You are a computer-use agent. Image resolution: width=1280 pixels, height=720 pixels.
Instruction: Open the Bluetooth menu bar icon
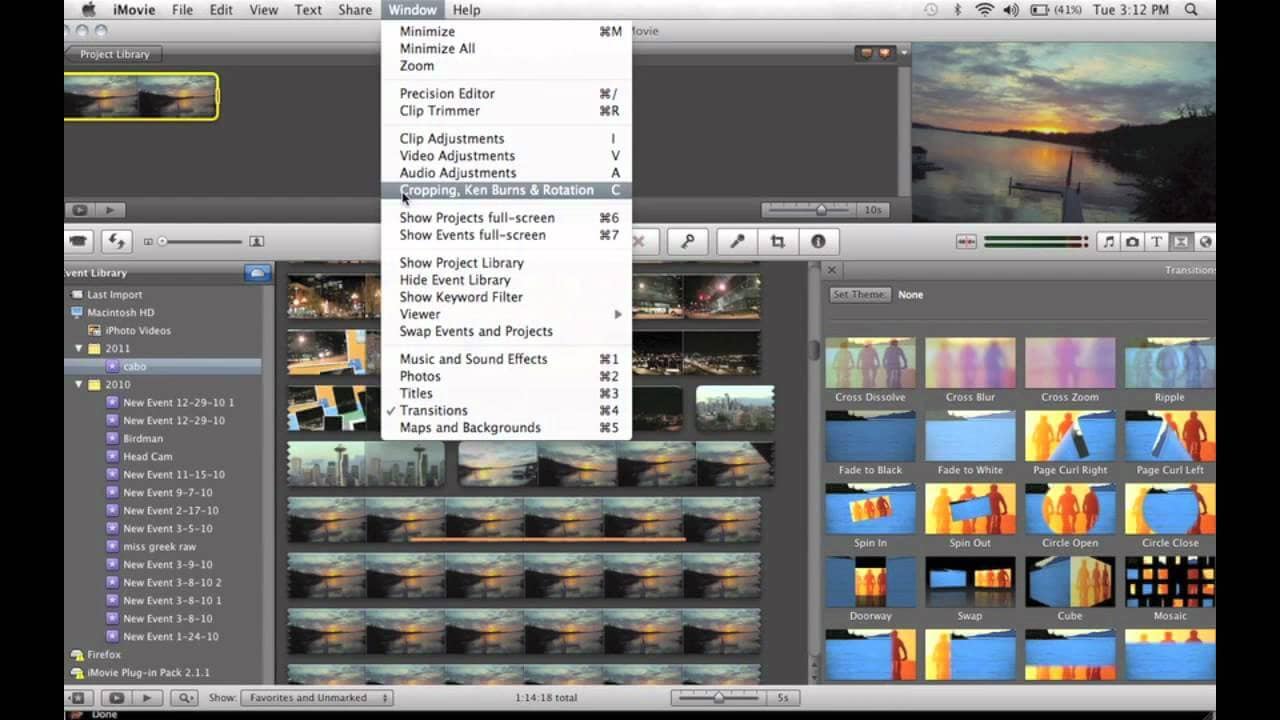click(x=957, y=10)
